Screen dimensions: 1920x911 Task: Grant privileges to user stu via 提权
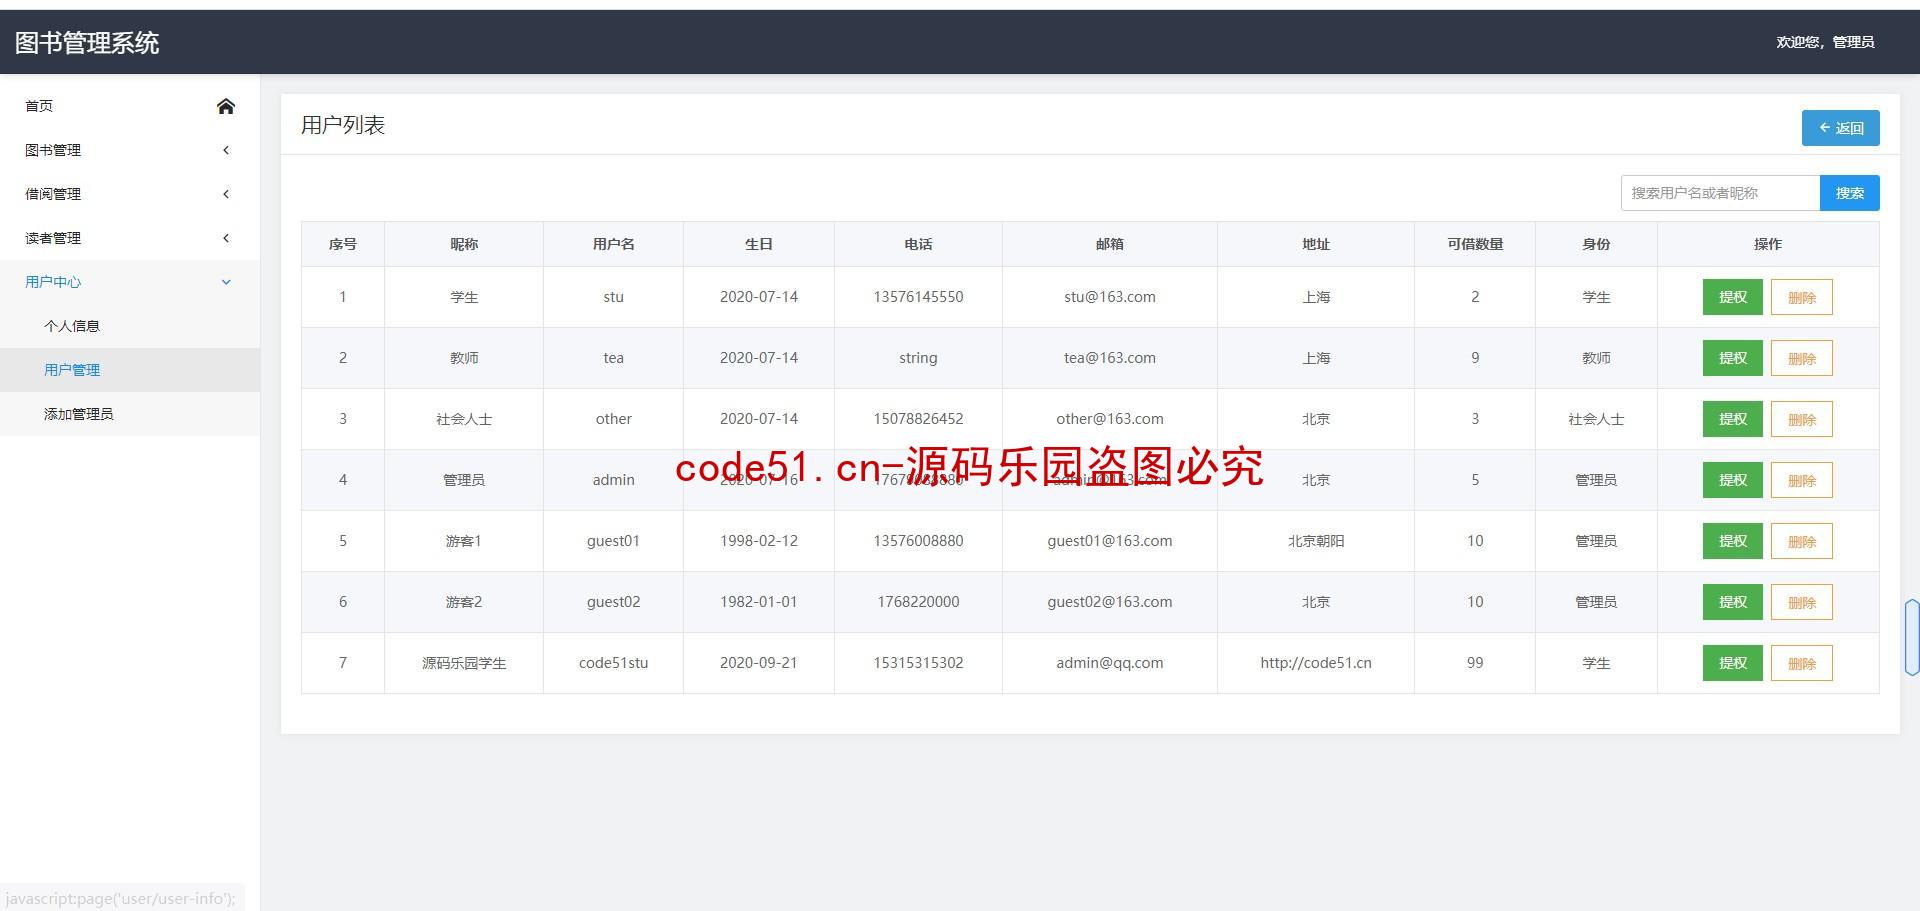click(x=1732, y=297)
